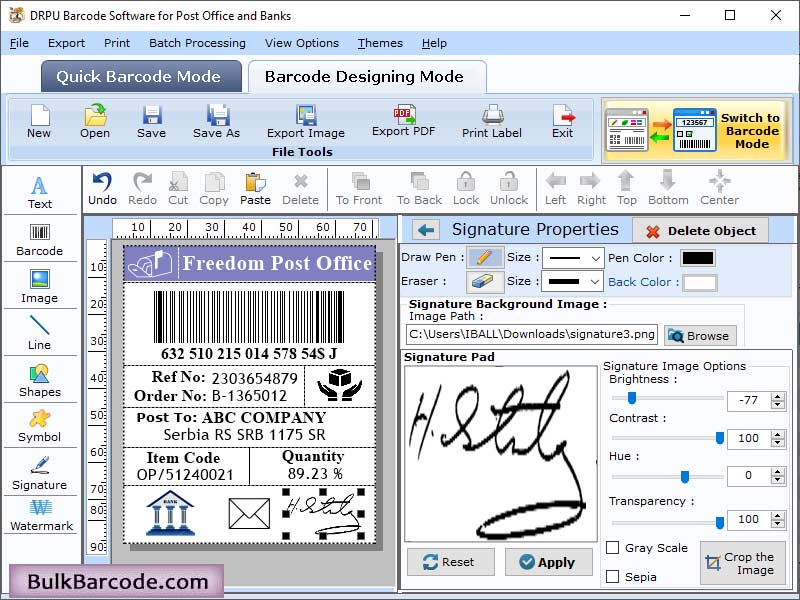Browse for a signature background image

point(700,336)
